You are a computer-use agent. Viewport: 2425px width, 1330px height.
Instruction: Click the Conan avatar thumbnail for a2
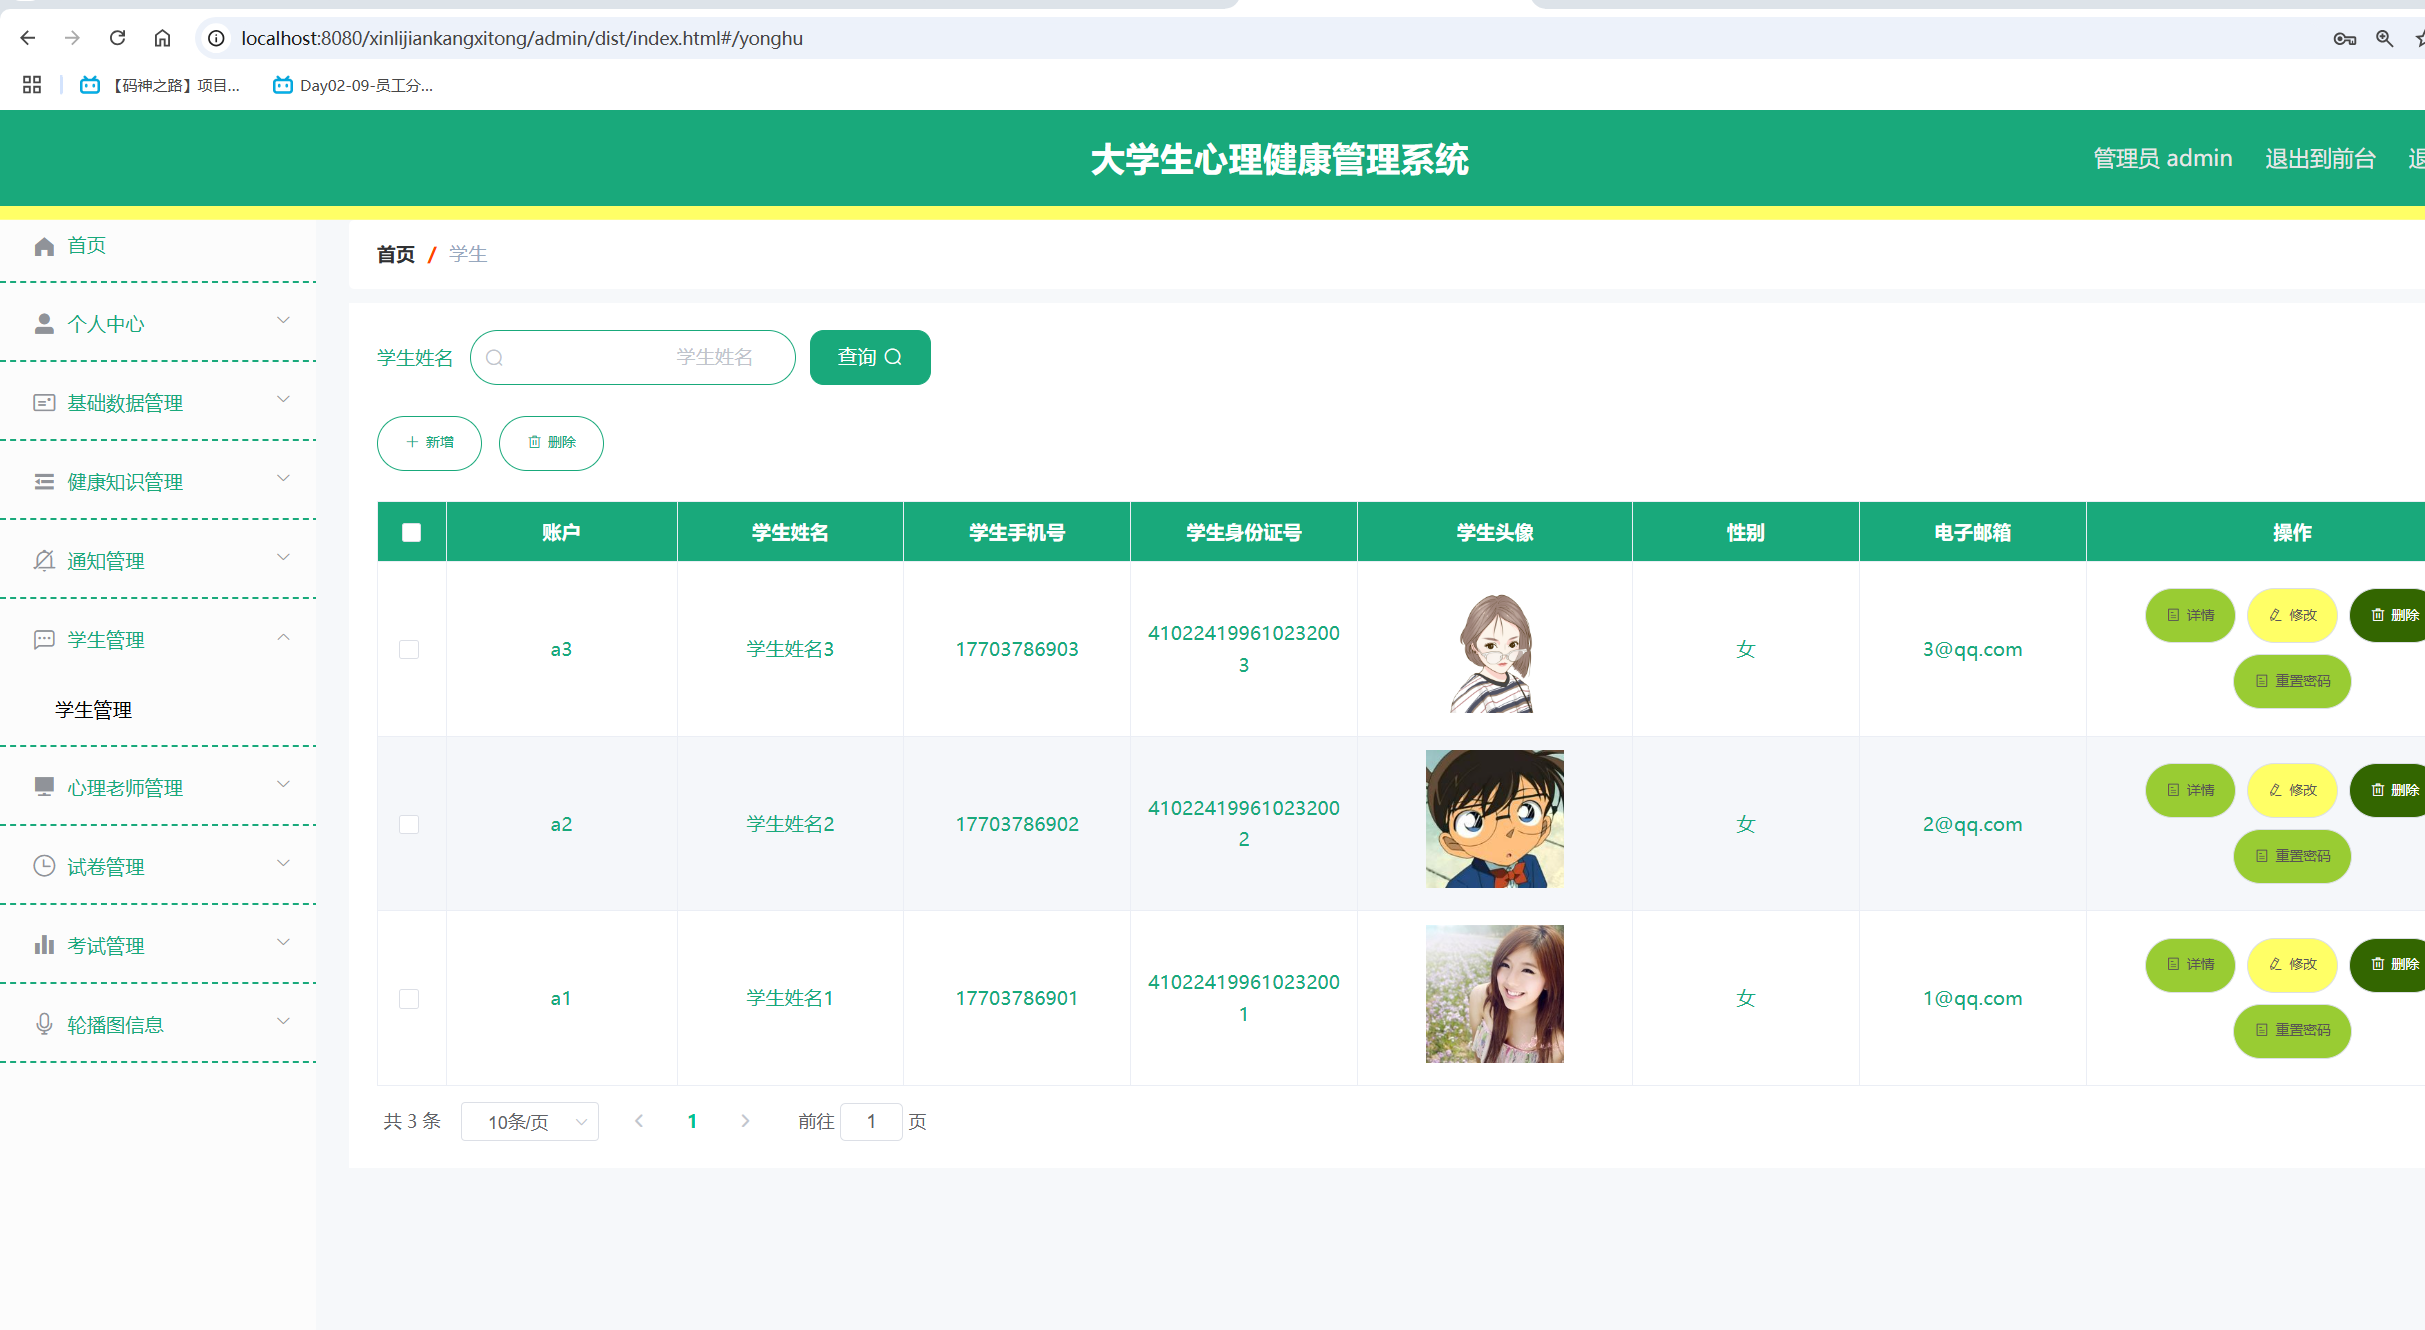(1494, 819)
